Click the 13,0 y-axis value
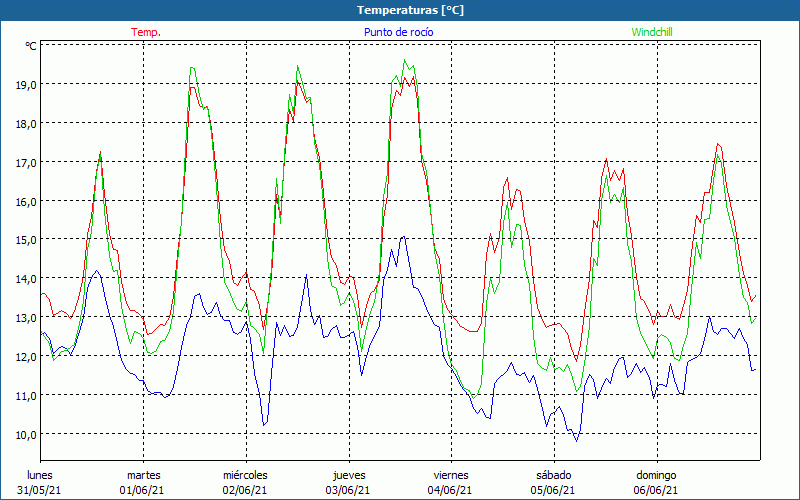 click(x=26, y=318)
